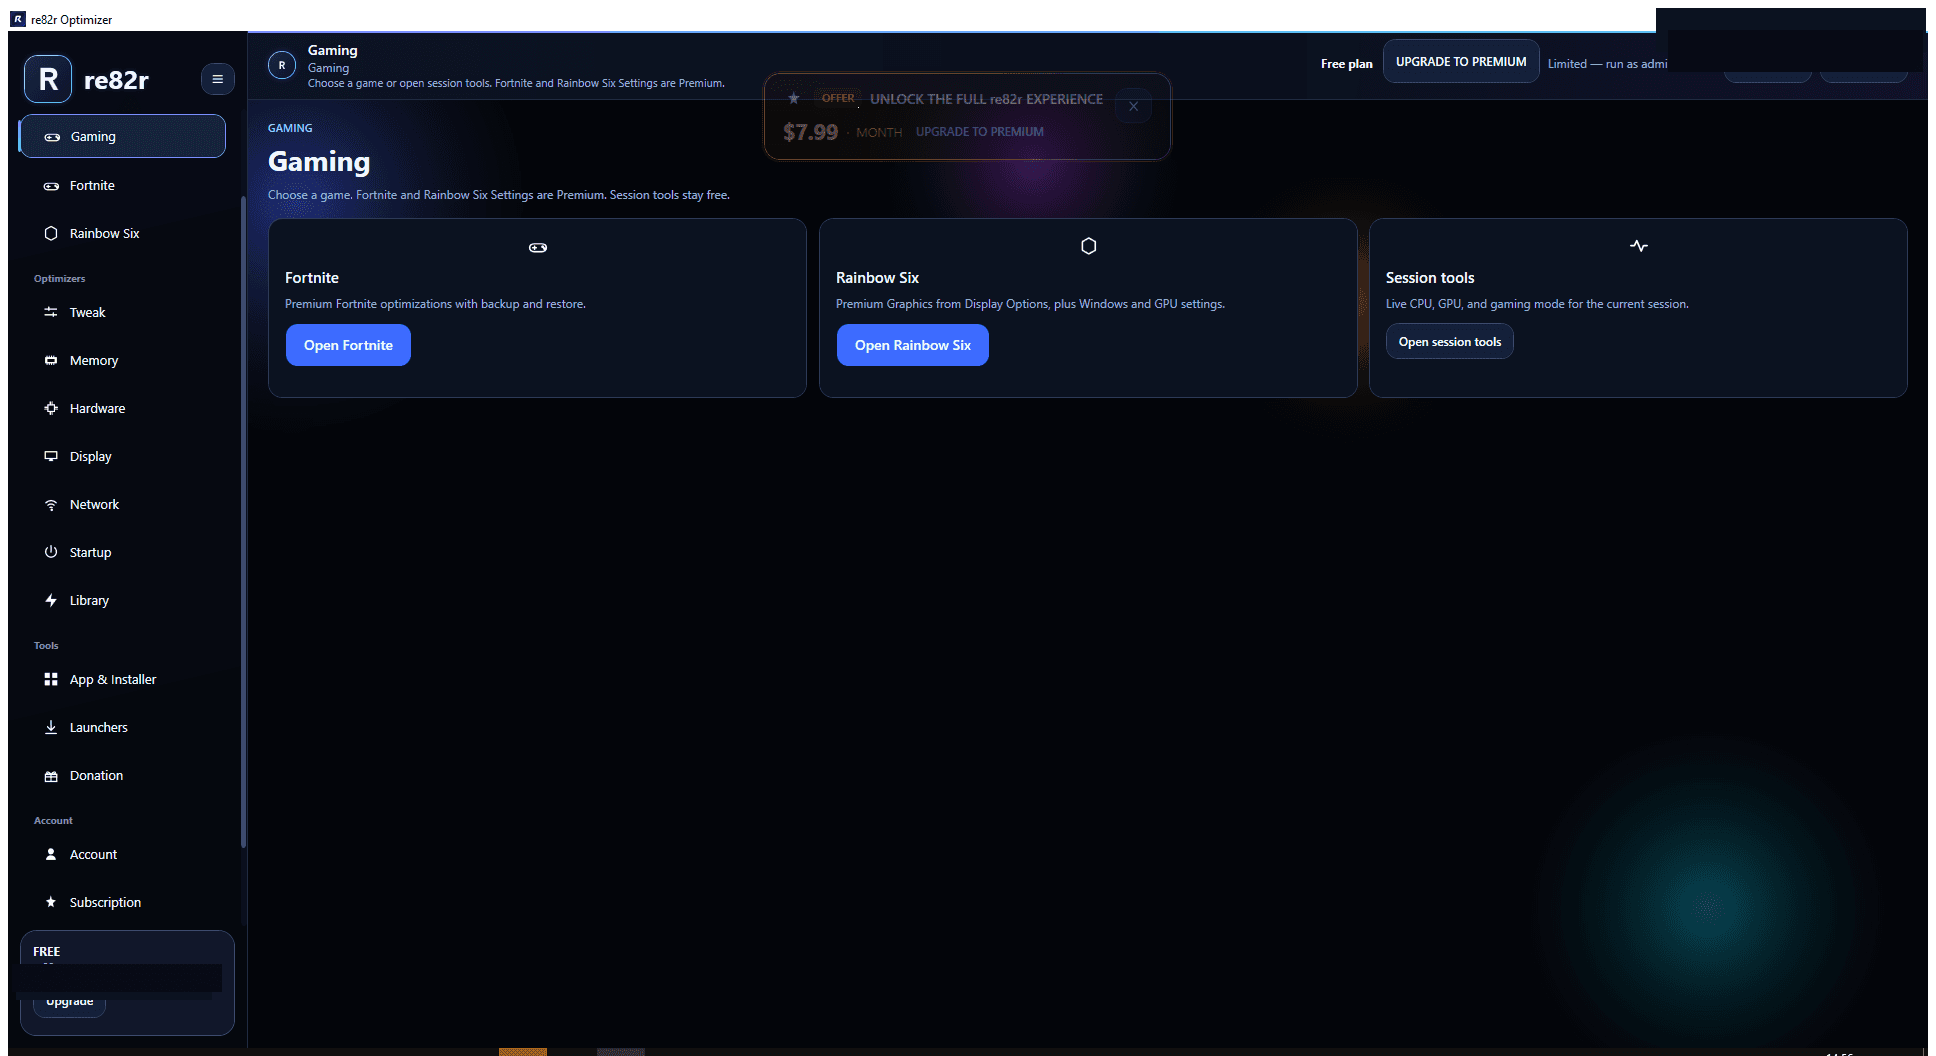The image size is (1936, 1056).
Task: Click the re82r logo icon in sidebar
Action: (x=48, y=80)
